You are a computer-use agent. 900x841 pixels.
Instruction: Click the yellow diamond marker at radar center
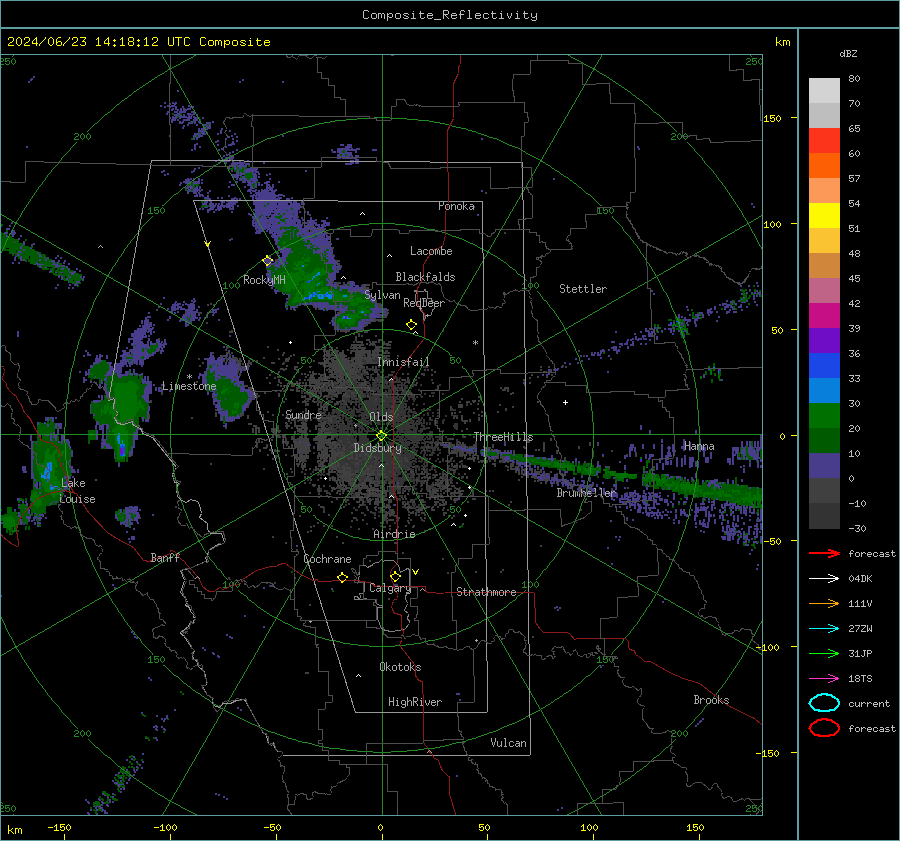point(382,436)
